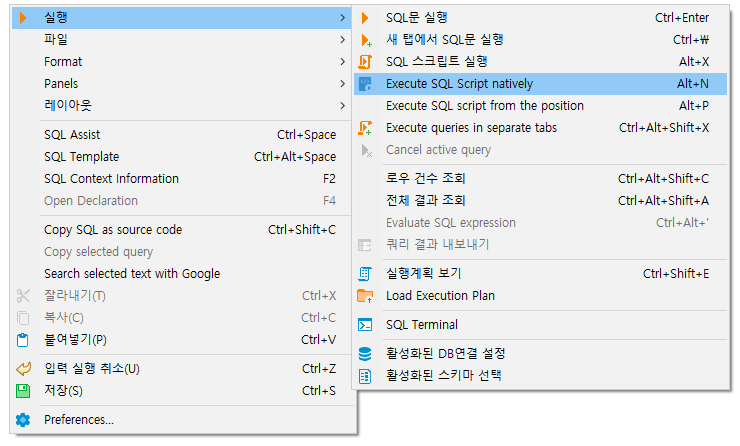This screenshot has width=740, height=446.
Task: Expand the 실행 submenu arrow
Action: point(343,18)
